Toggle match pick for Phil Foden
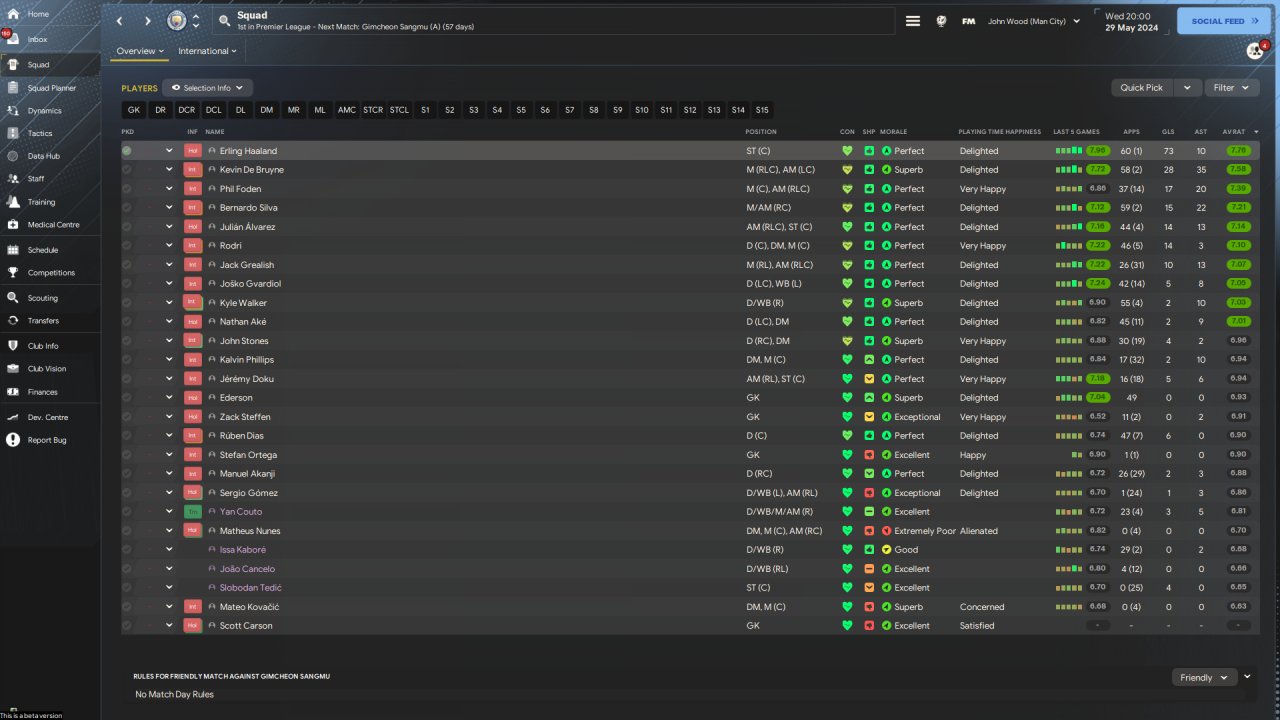This screenshot has height=720, width=1280. [127, 189]
